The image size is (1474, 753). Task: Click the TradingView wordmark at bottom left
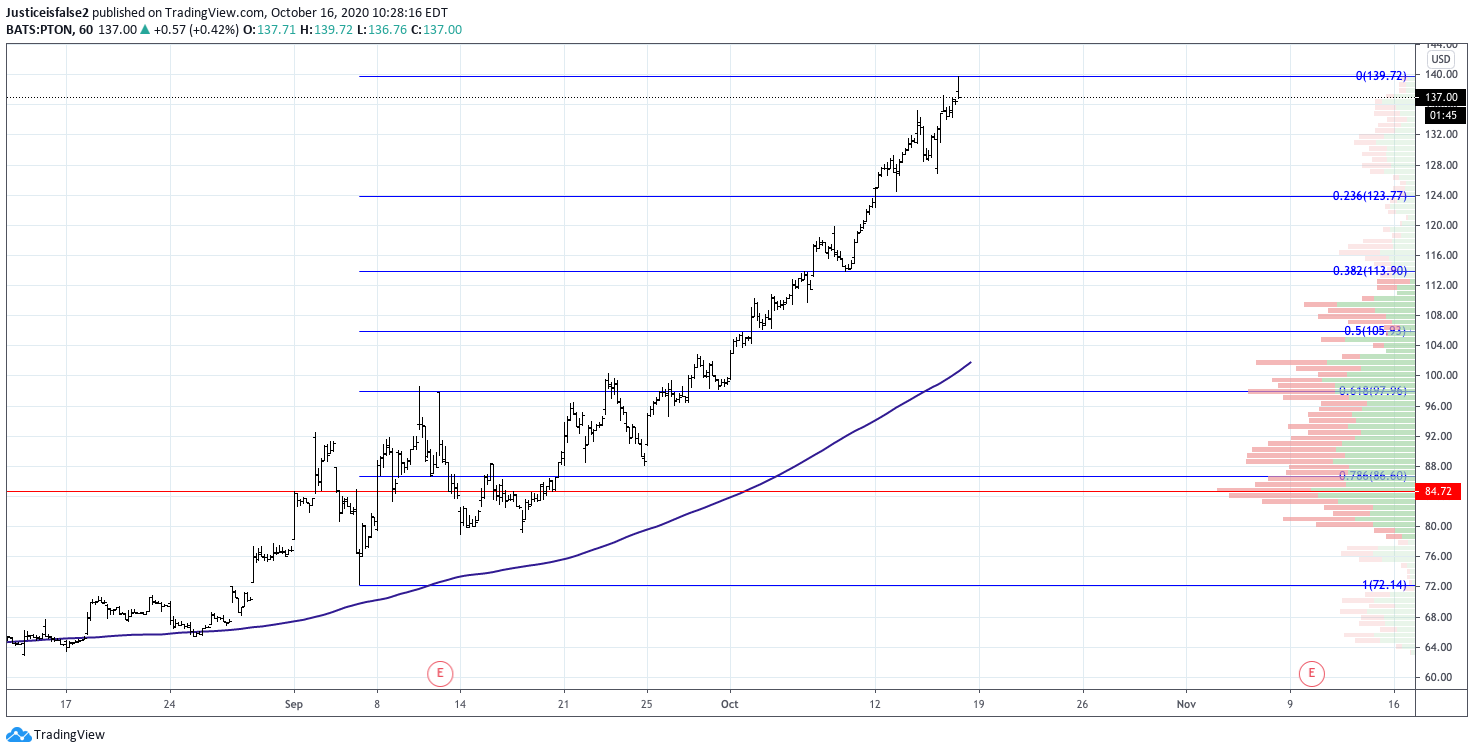point(69,735)
